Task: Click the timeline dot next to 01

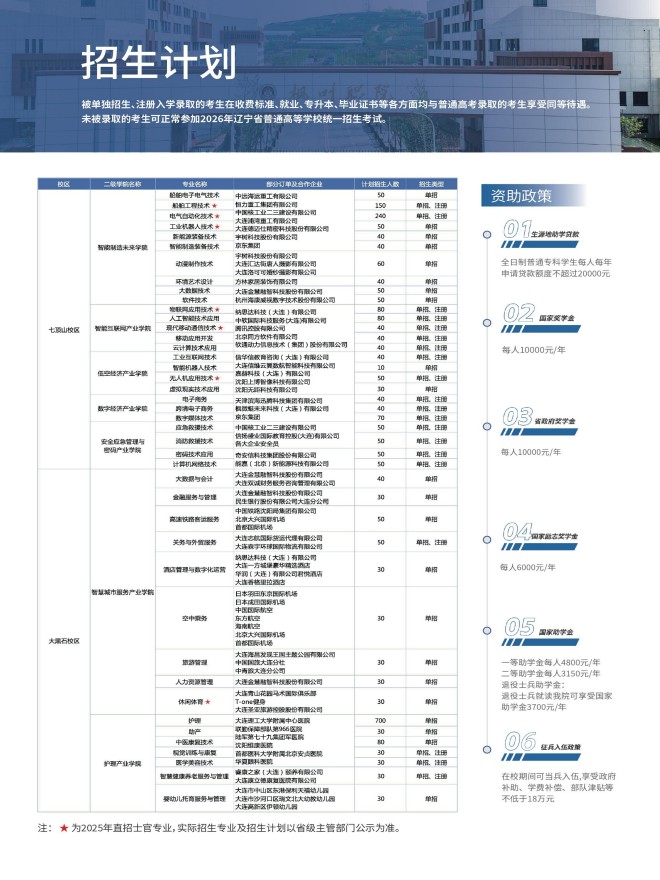Action: pos(487,236)
